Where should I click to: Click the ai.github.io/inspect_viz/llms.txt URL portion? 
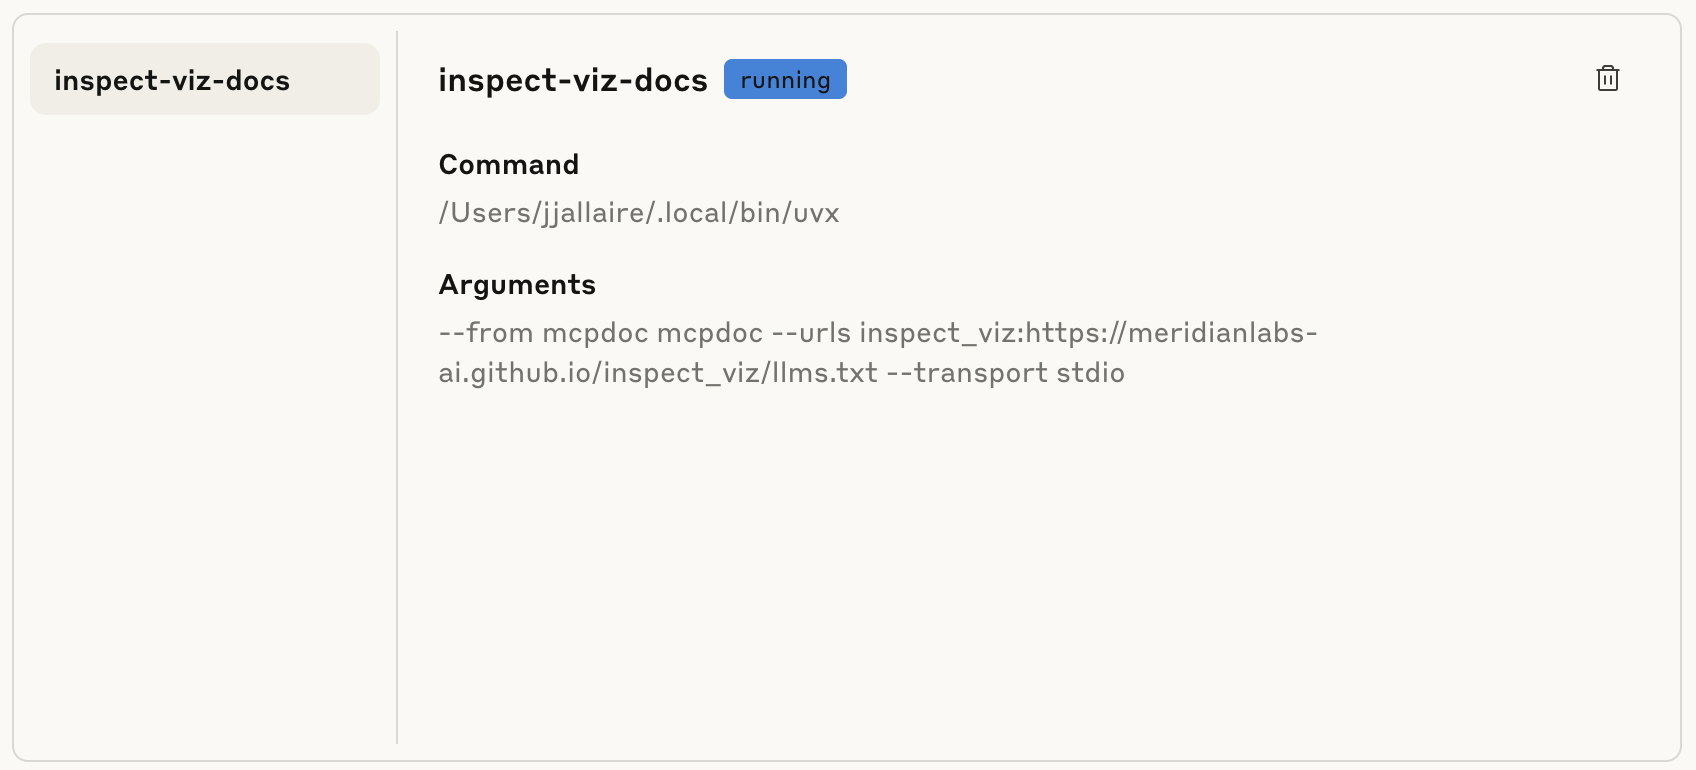[x=658, y=373]
